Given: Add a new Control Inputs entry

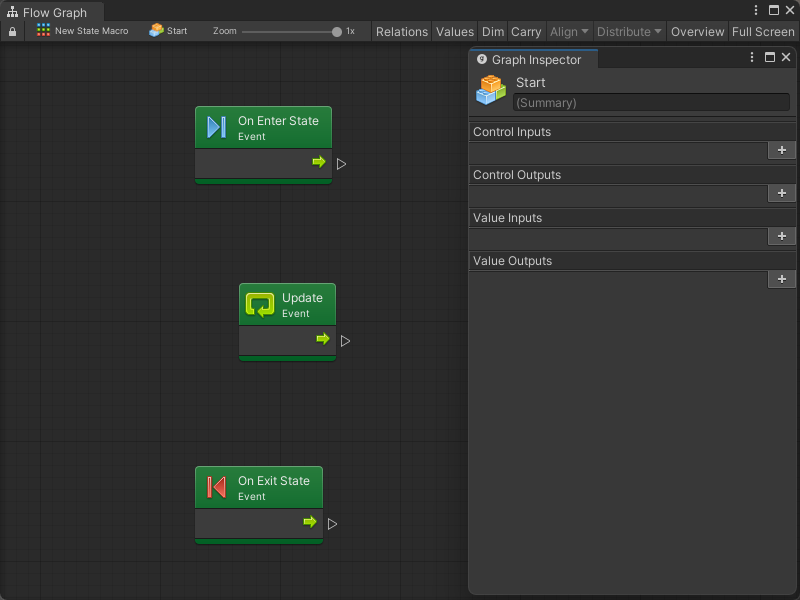Looking at the screenshot, I should pyautogui.click(x=781, y=150).
